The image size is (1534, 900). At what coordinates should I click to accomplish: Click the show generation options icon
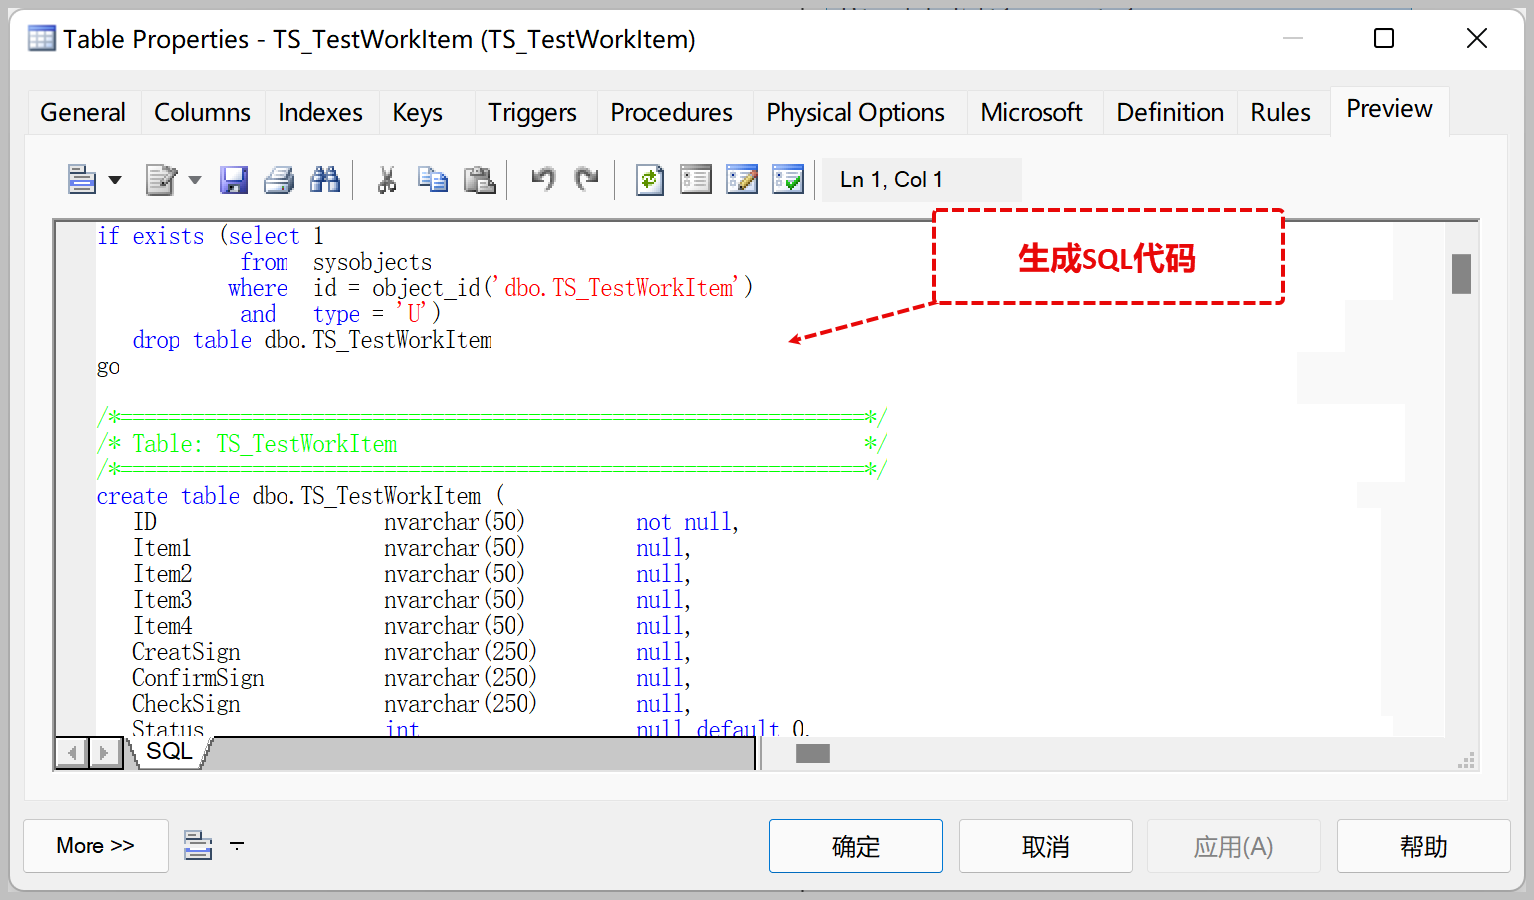tap(696, 180)
